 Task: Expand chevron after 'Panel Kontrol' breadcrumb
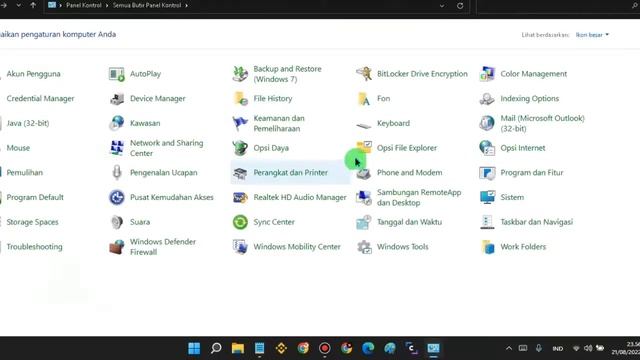coord(108,5)
